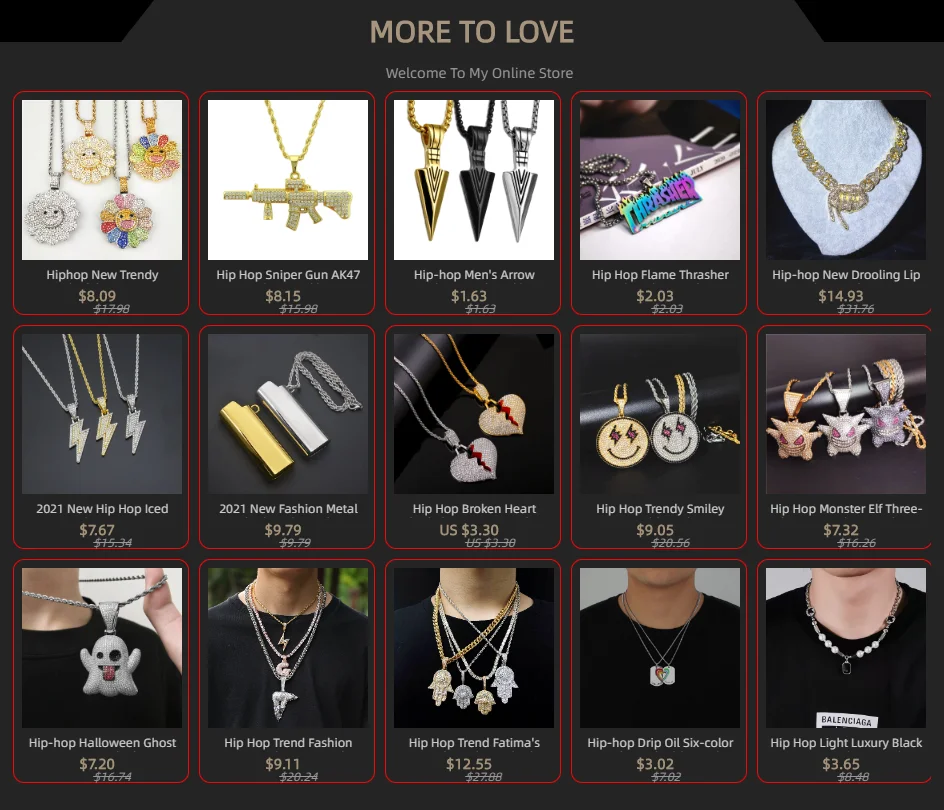The width and height of the screenshot is (944, 810).
Task: Click the Halloween ghost pendant photo
Action: click(102, 648)
